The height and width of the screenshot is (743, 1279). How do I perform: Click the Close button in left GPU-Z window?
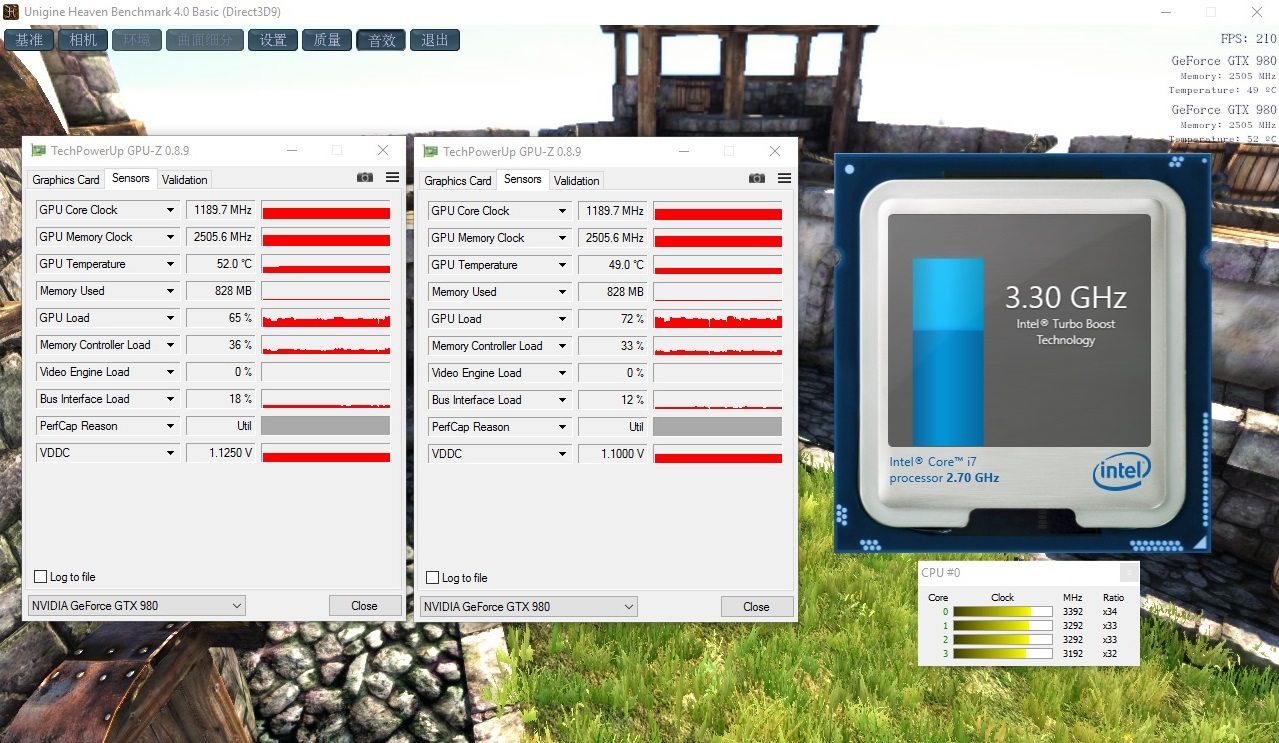(365, 605)
